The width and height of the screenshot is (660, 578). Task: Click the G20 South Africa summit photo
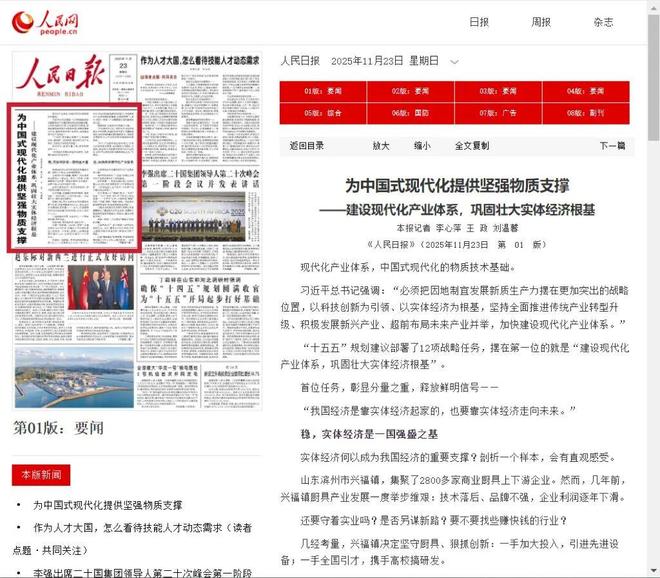[x=194, y=217]
